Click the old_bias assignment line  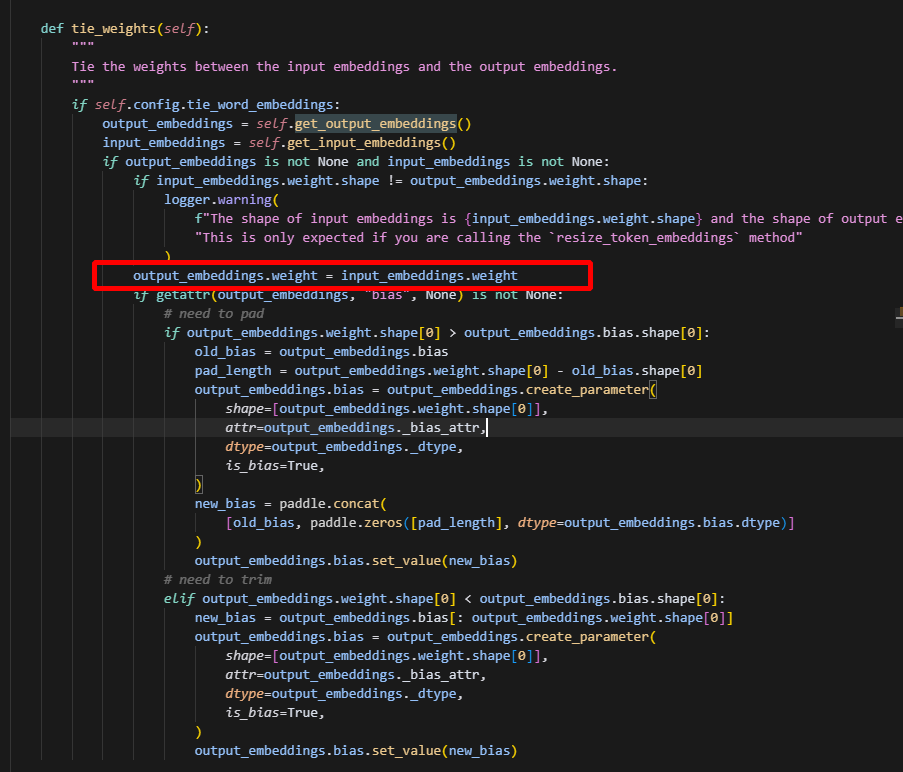coord(321,351)
